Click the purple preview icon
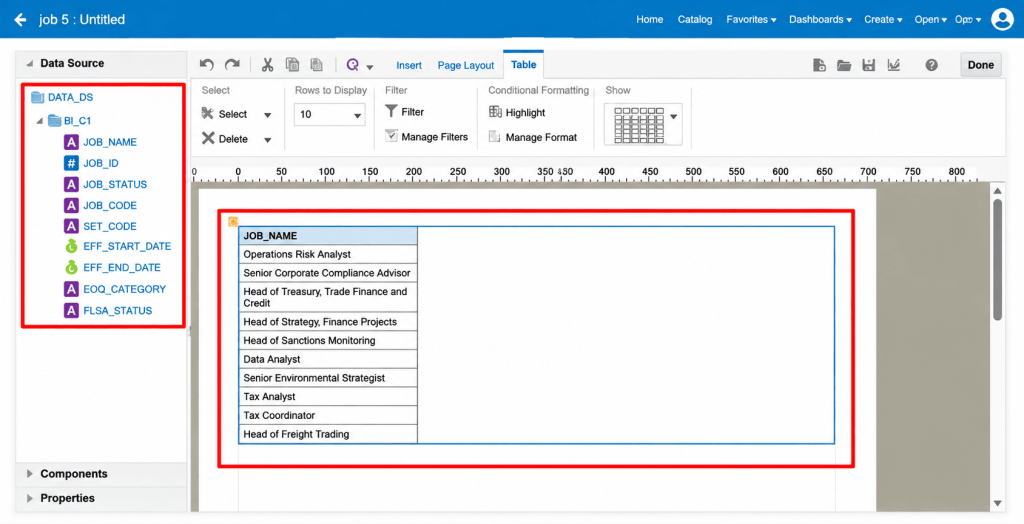 coord(353,65)
